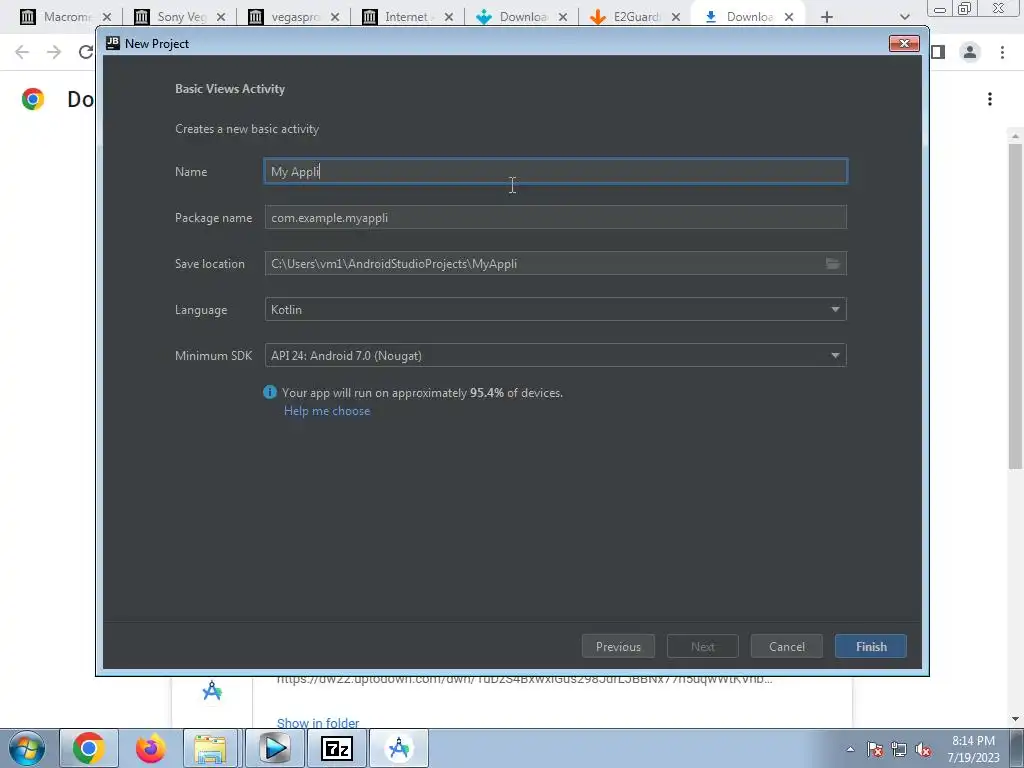
Task: Open the media player taskbar icon
Action: click(275, 748)
